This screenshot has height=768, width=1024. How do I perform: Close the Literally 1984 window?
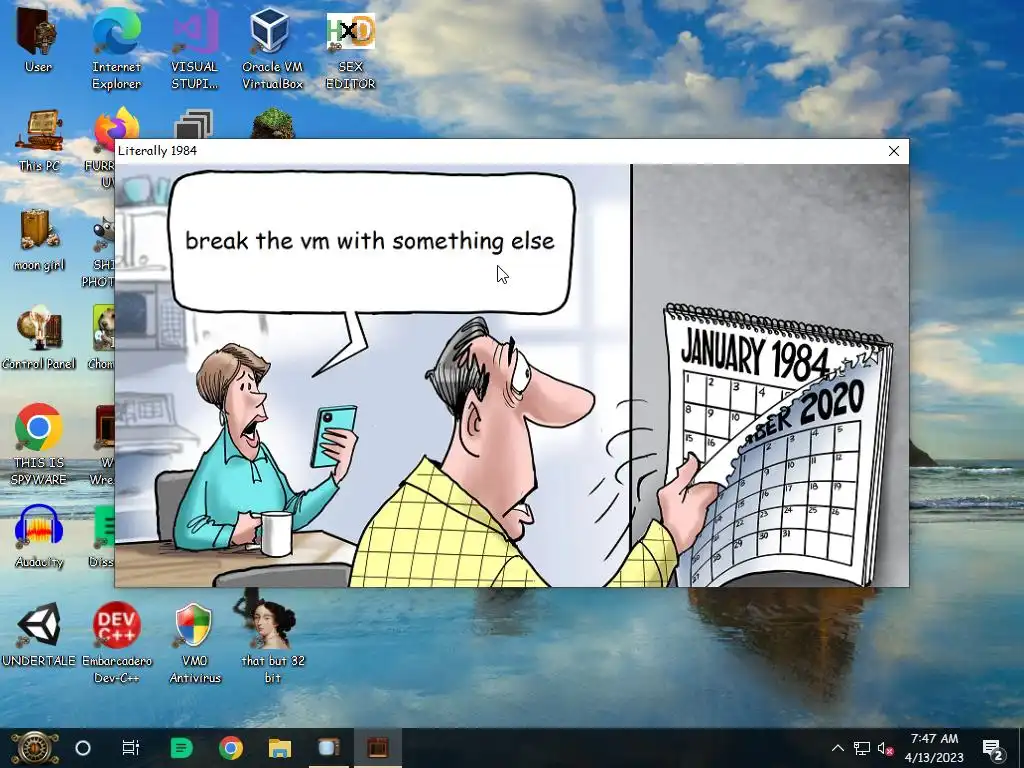coord(894,151)
